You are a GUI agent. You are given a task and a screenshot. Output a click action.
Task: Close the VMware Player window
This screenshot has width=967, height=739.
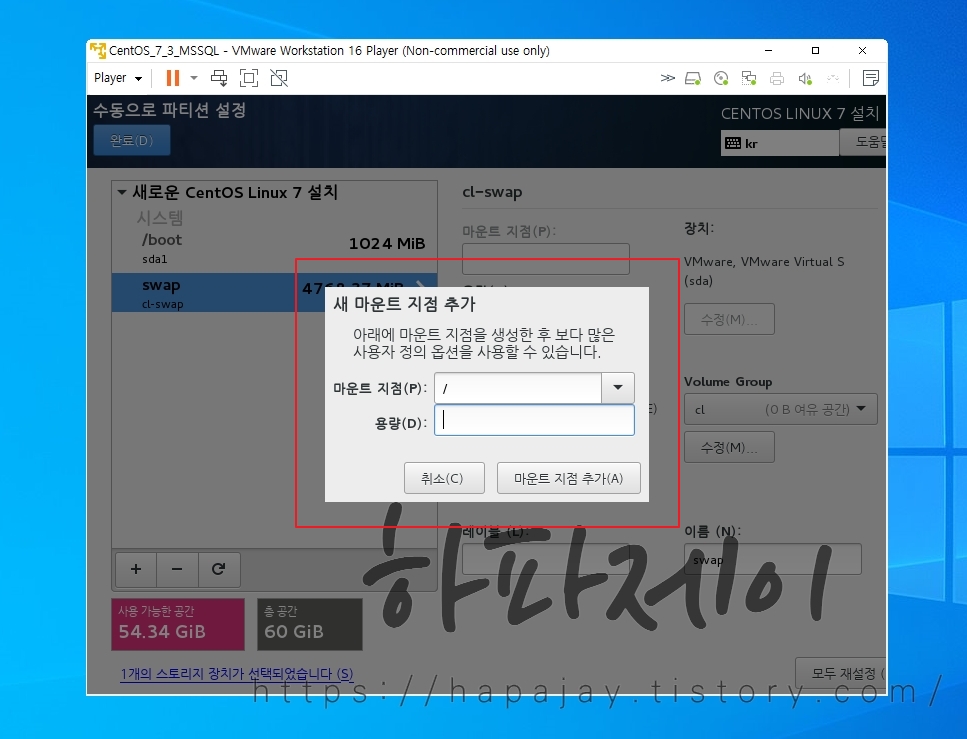pos(862,51)
